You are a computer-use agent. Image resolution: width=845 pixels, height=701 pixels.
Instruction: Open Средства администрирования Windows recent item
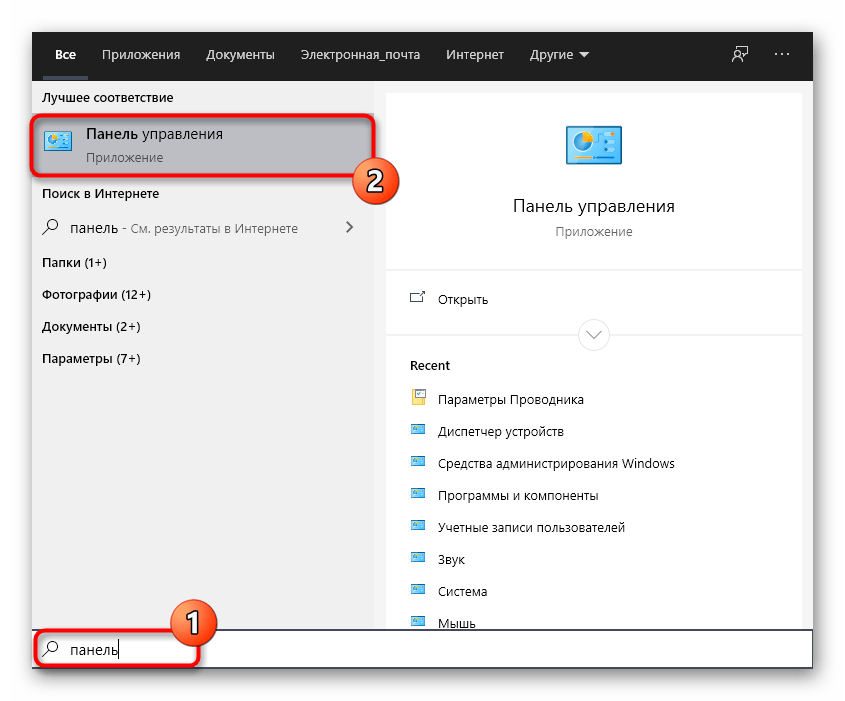(x=556, y=463)
